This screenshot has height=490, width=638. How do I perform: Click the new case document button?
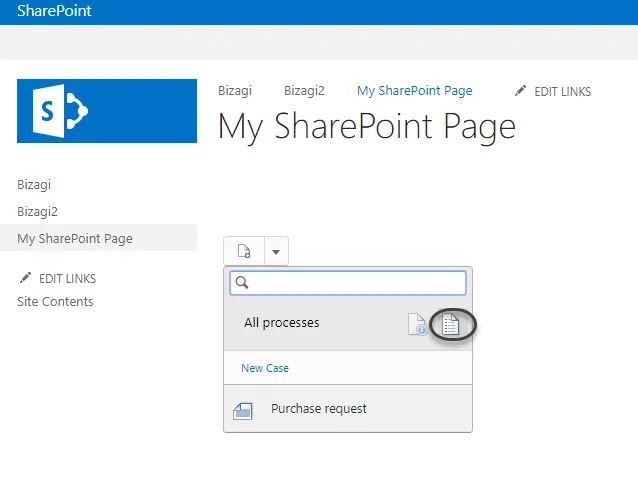(x=244, y=251)
